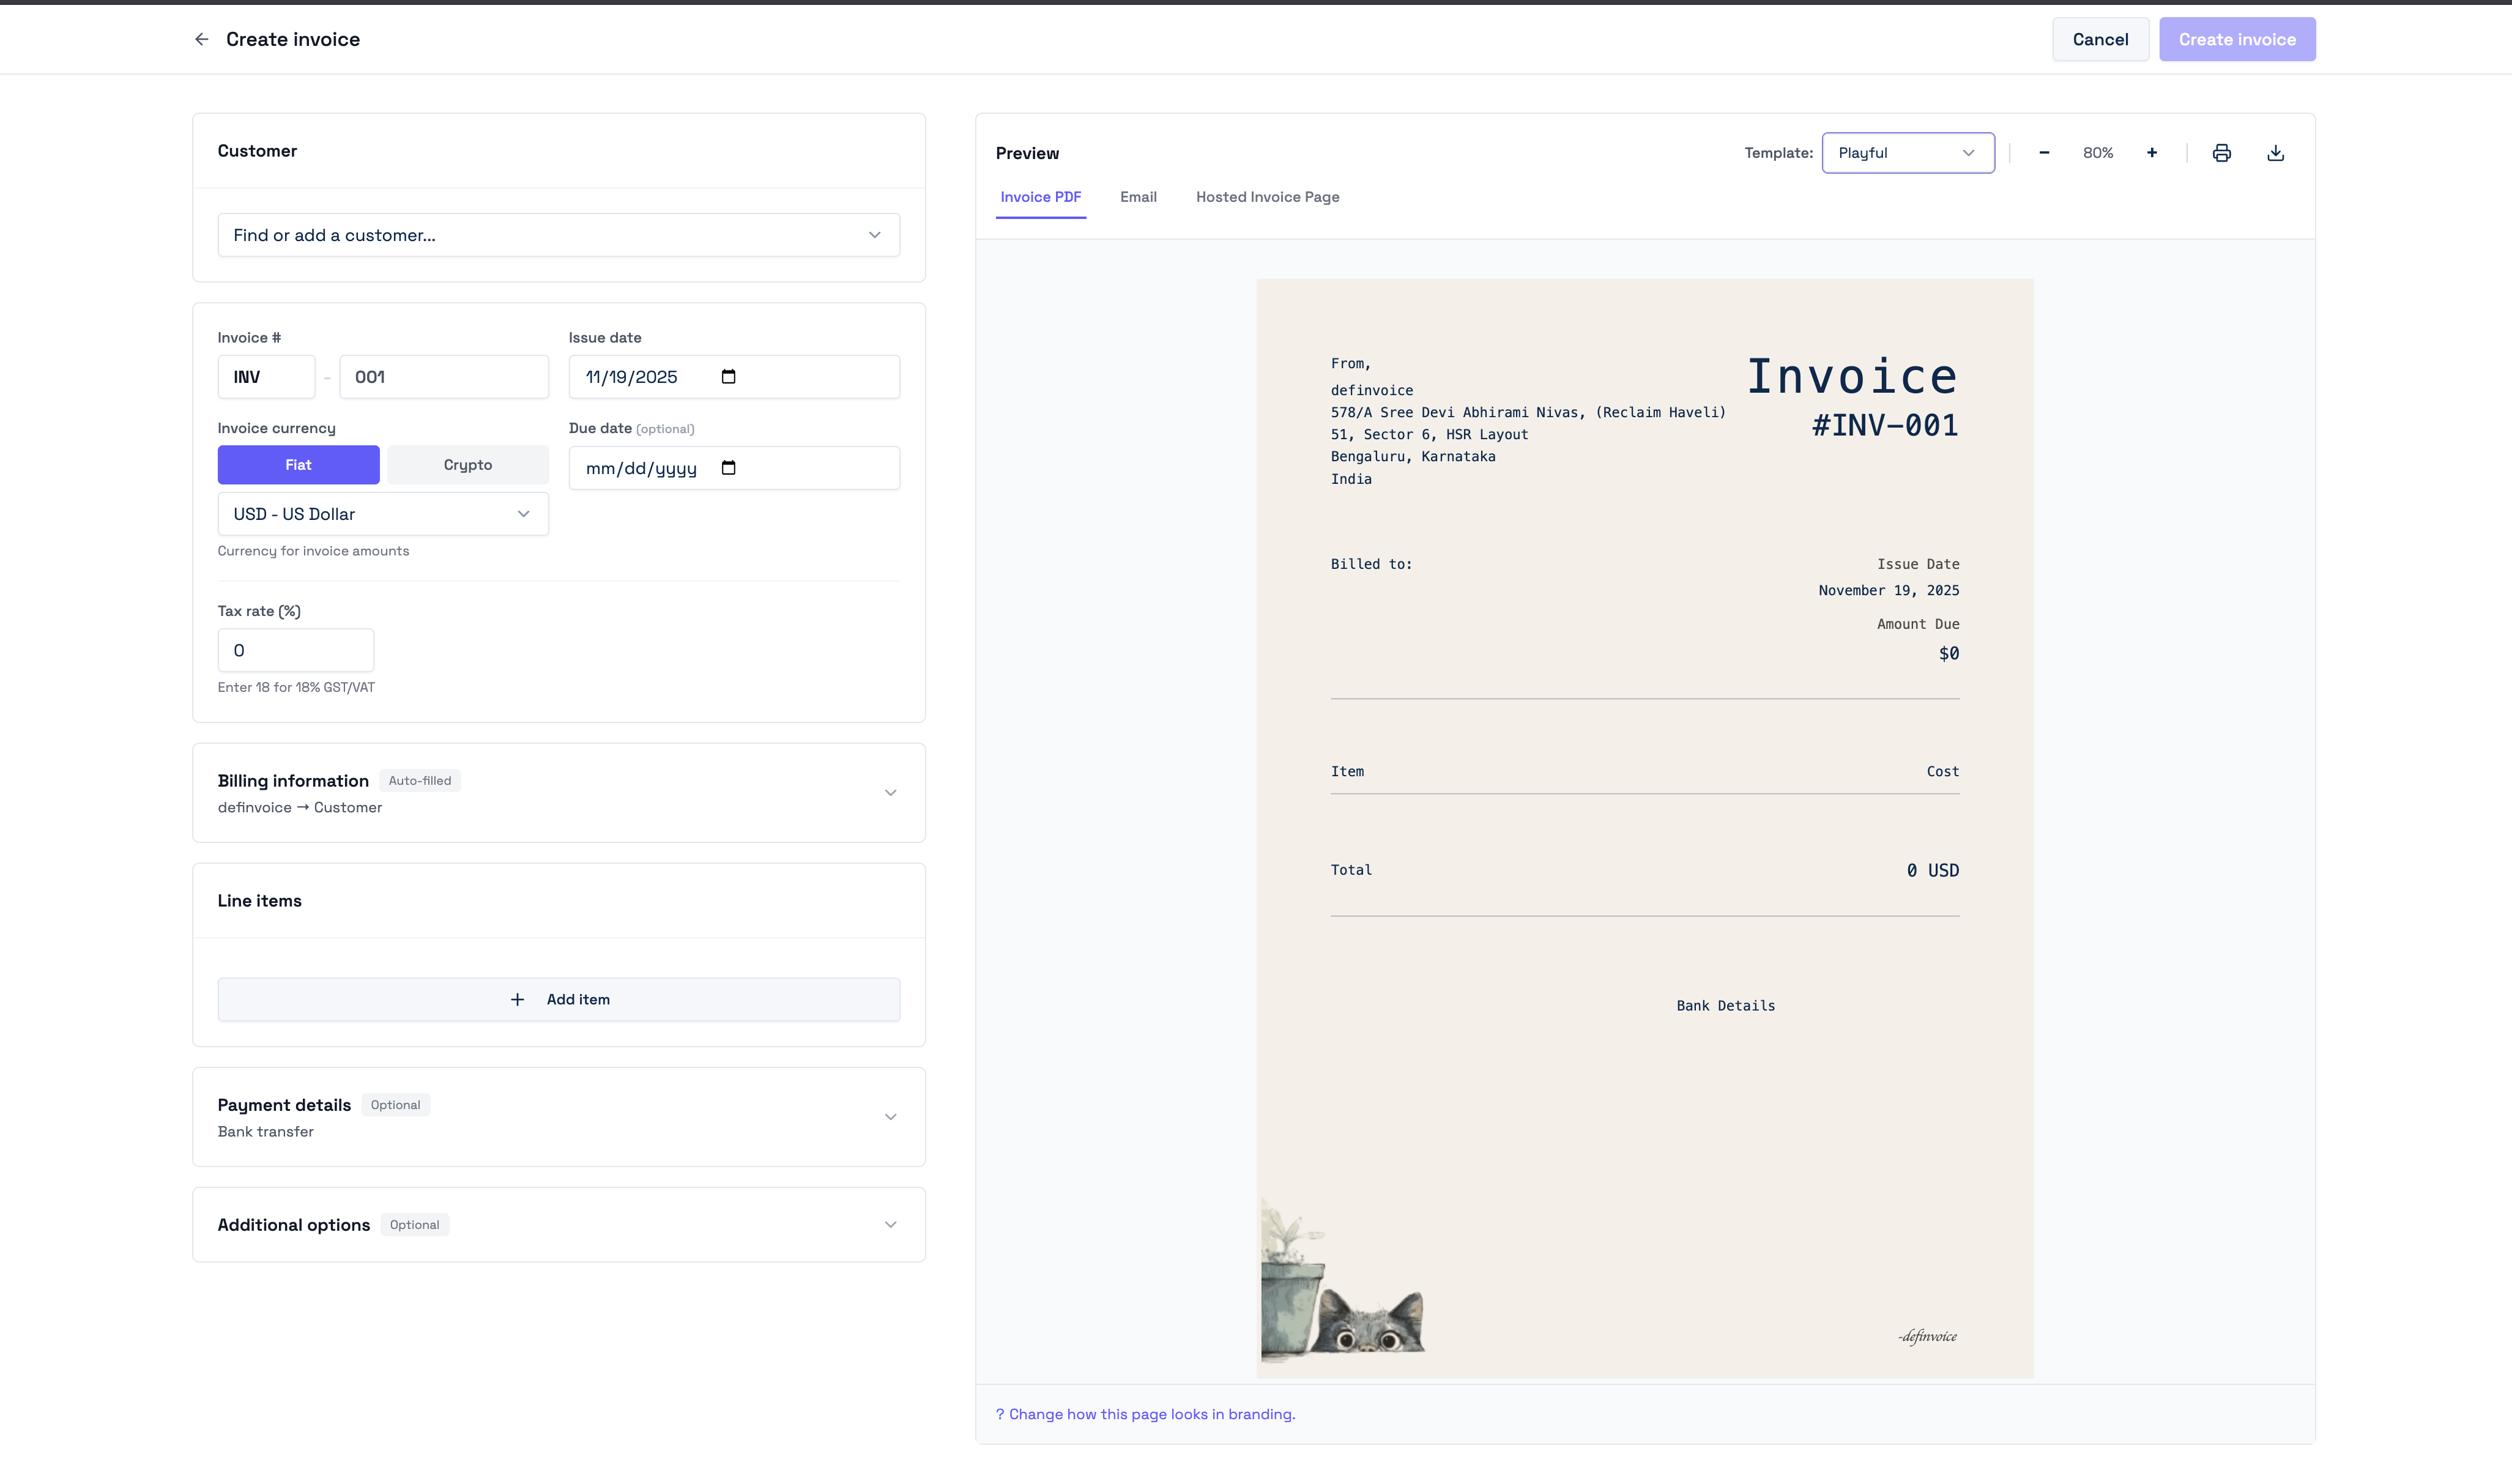Toggle the Invoice PDF view

tap(1041, 197)
